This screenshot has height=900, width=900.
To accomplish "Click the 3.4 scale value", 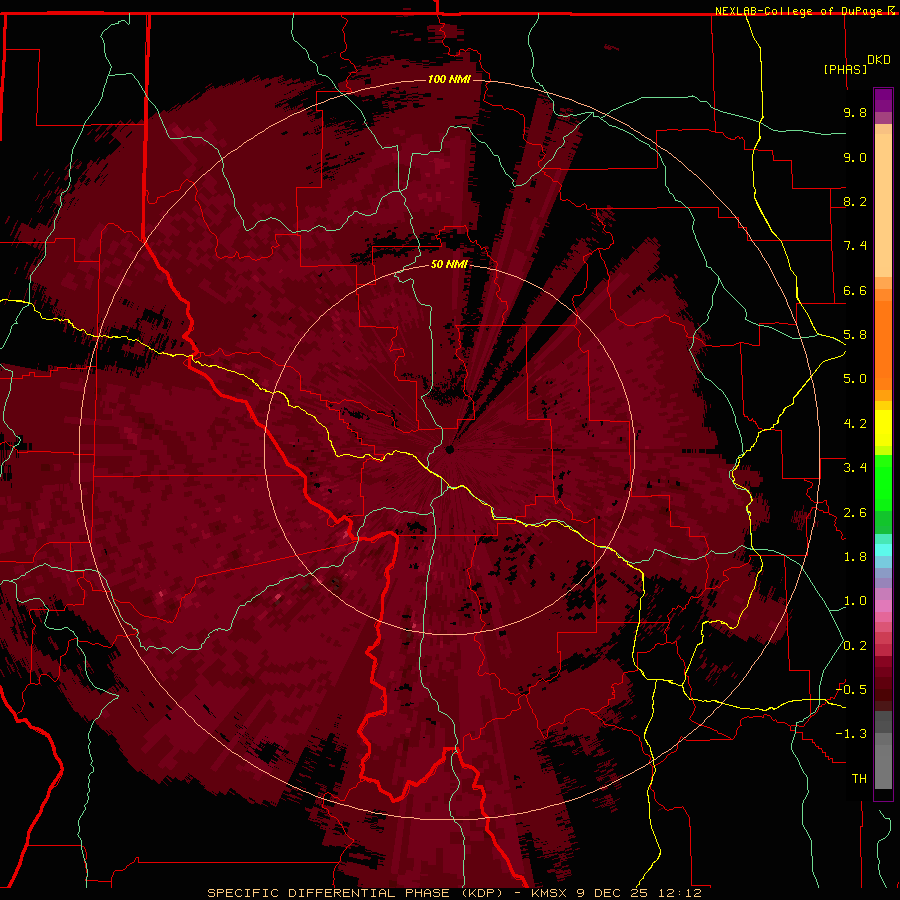I will (x=855, y=468).
